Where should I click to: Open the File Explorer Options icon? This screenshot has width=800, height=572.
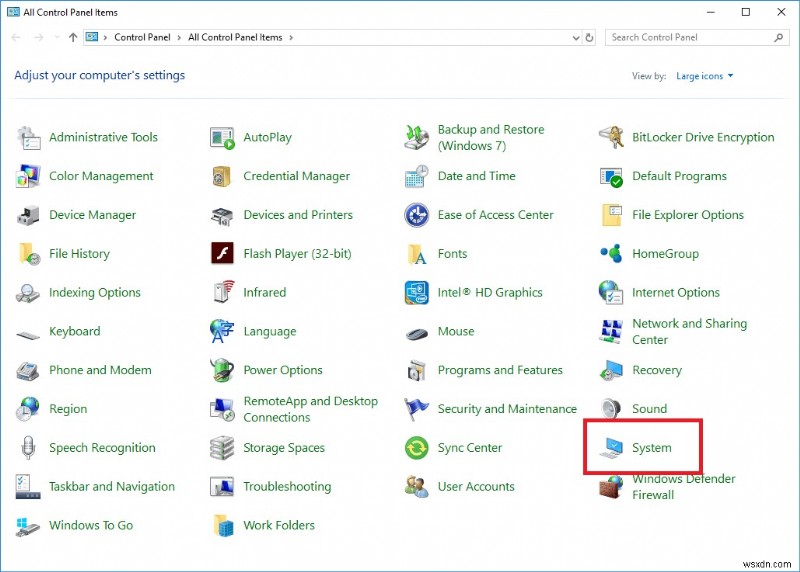pyautogui.click(x=611, y=215)
